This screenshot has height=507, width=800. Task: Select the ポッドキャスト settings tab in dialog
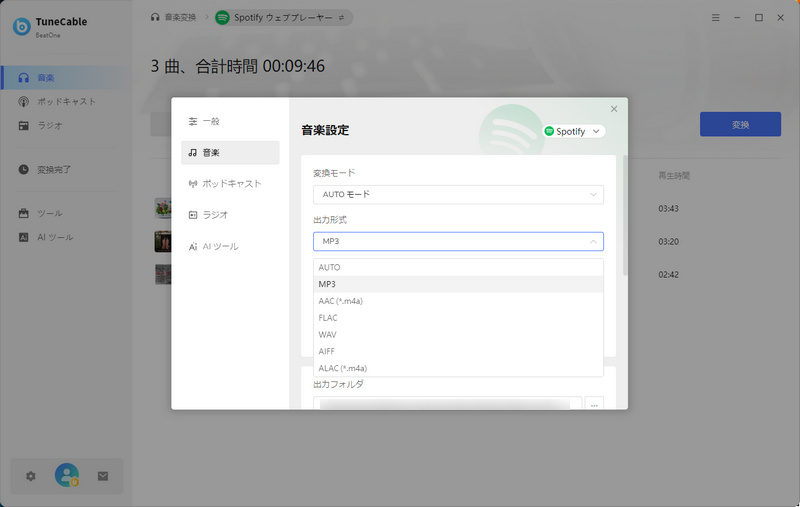click(x=230, y=184)
